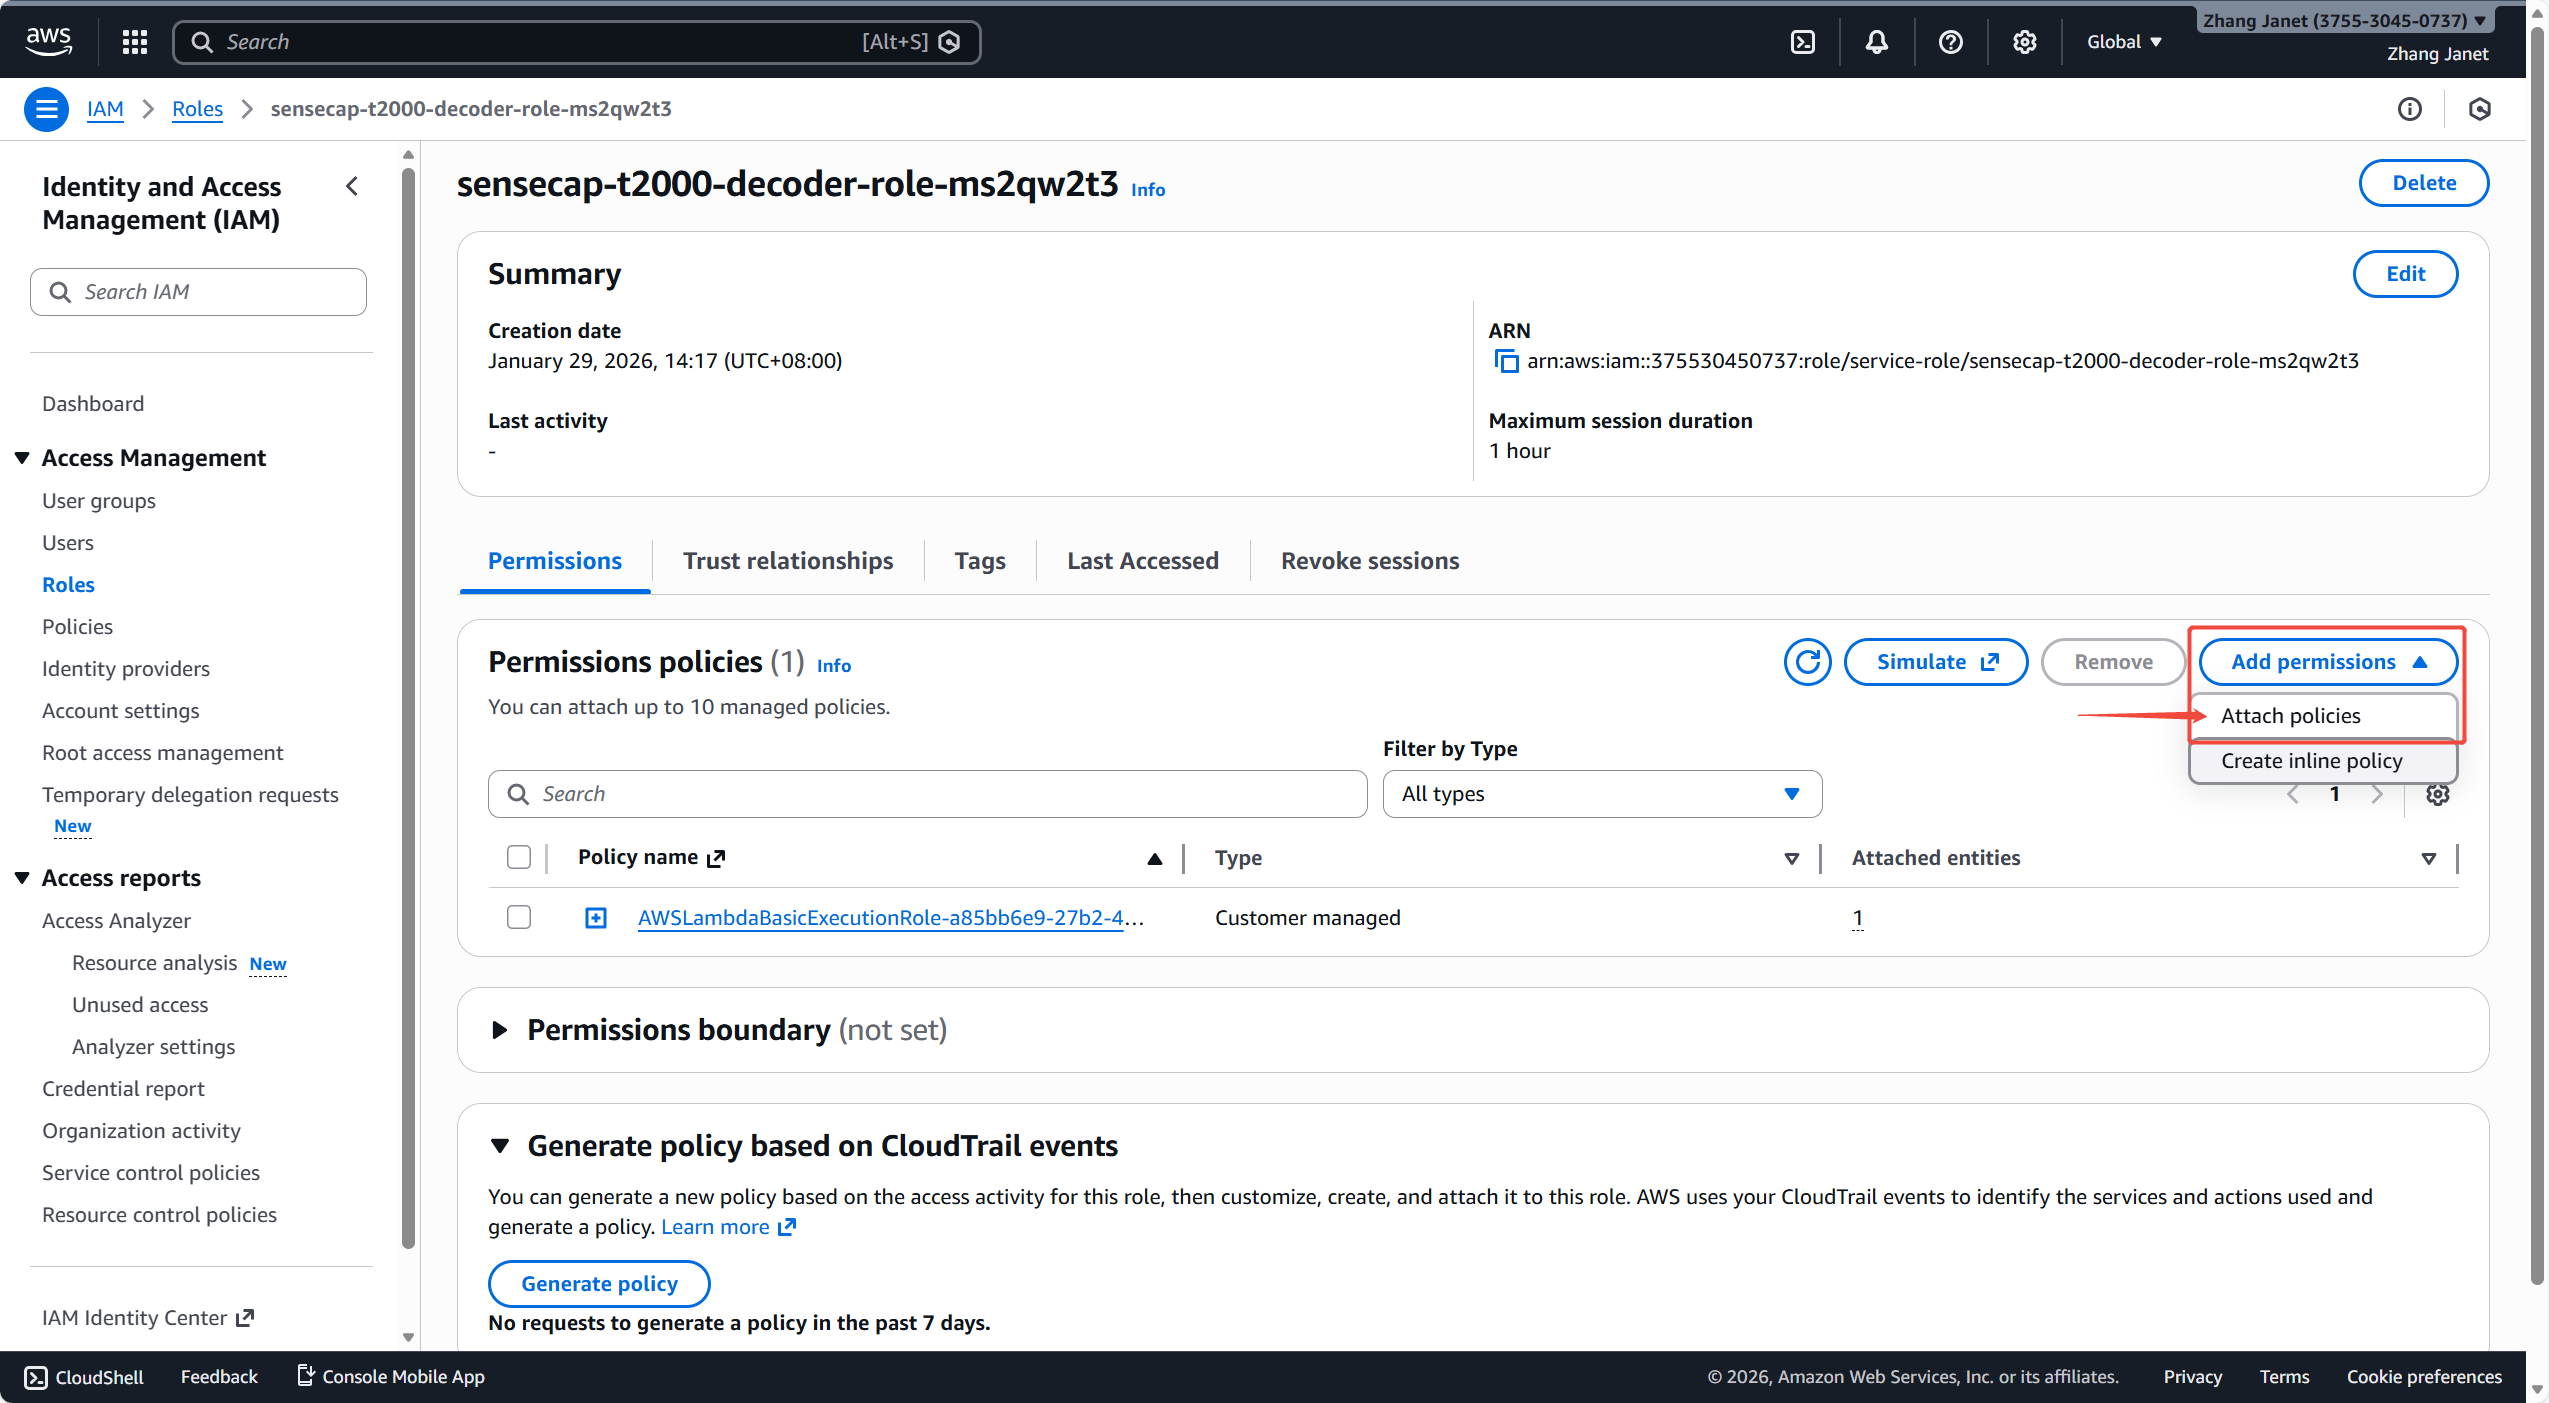Expand the AWSLambdaBasicExecutionRole policy details
The height and width of the screenshot is (1403, 2549).
[596, 918]
